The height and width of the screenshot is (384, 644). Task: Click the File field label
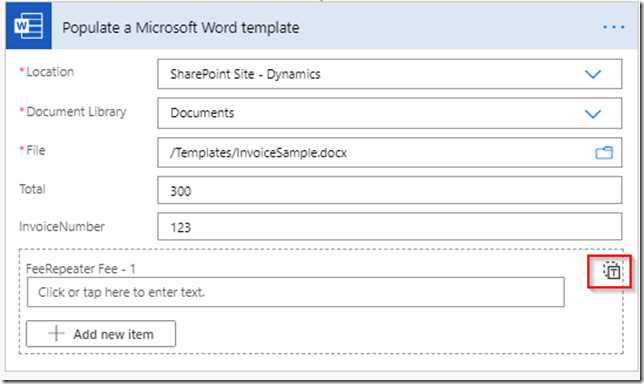coord(36,150)
